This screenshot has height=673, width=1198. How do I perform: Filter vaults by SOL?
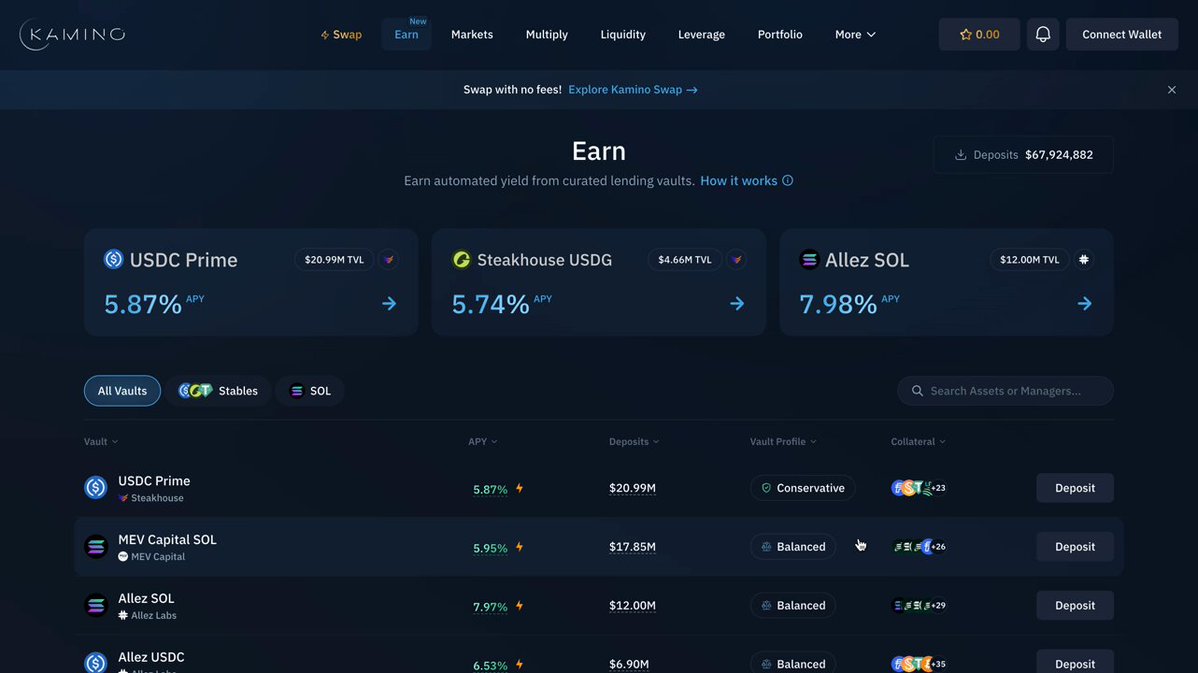click(x=310, y=390)
